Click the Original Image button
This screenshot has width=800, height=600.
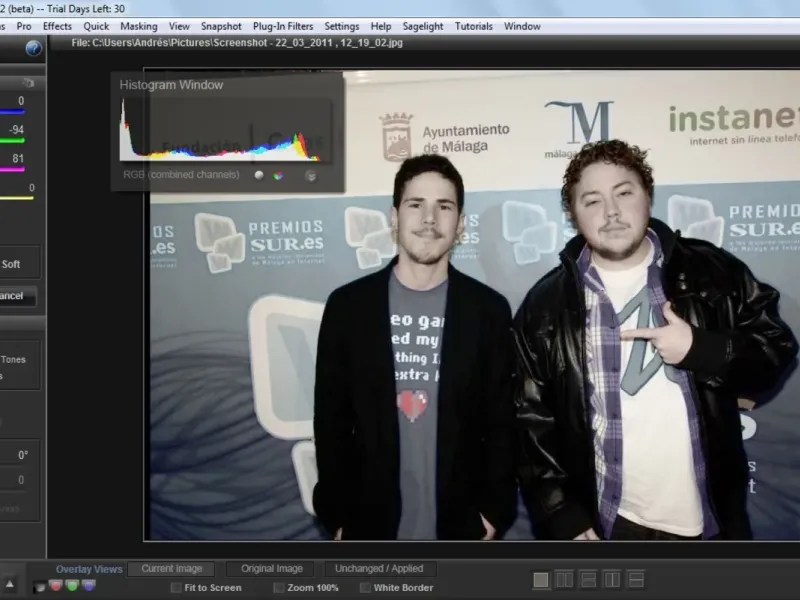tap(272, 568)
